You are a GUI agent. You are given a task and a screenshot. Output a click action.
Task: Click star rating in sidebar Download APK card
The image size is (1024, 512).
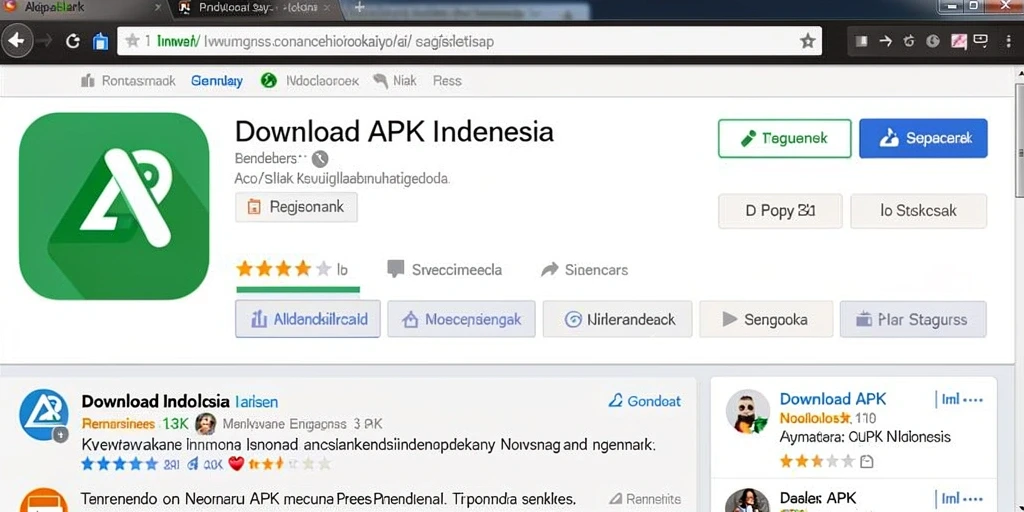(x=817, y=462)
